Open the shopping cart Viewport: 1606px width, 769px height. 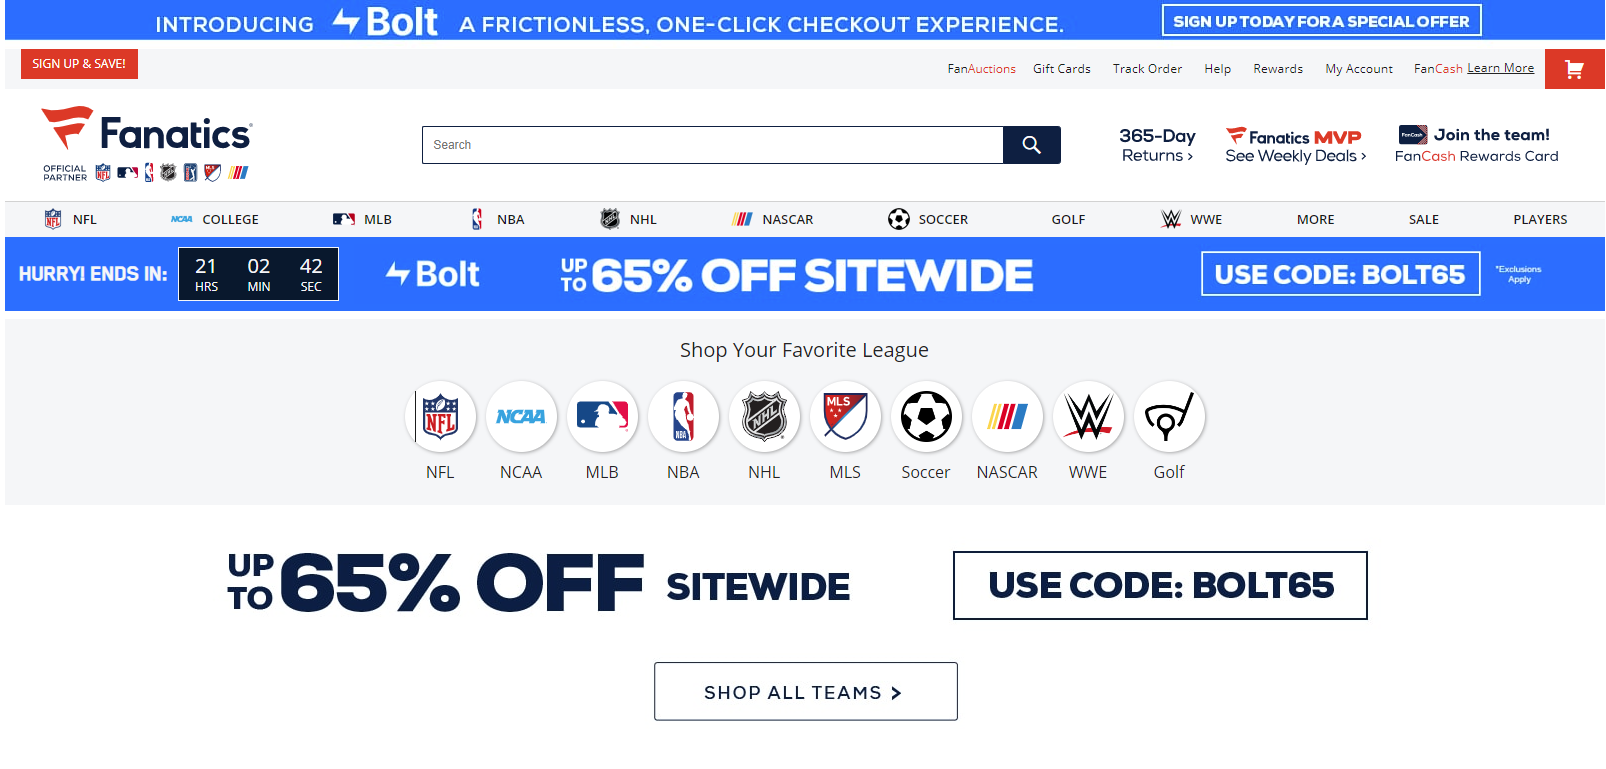(1574, 69)
